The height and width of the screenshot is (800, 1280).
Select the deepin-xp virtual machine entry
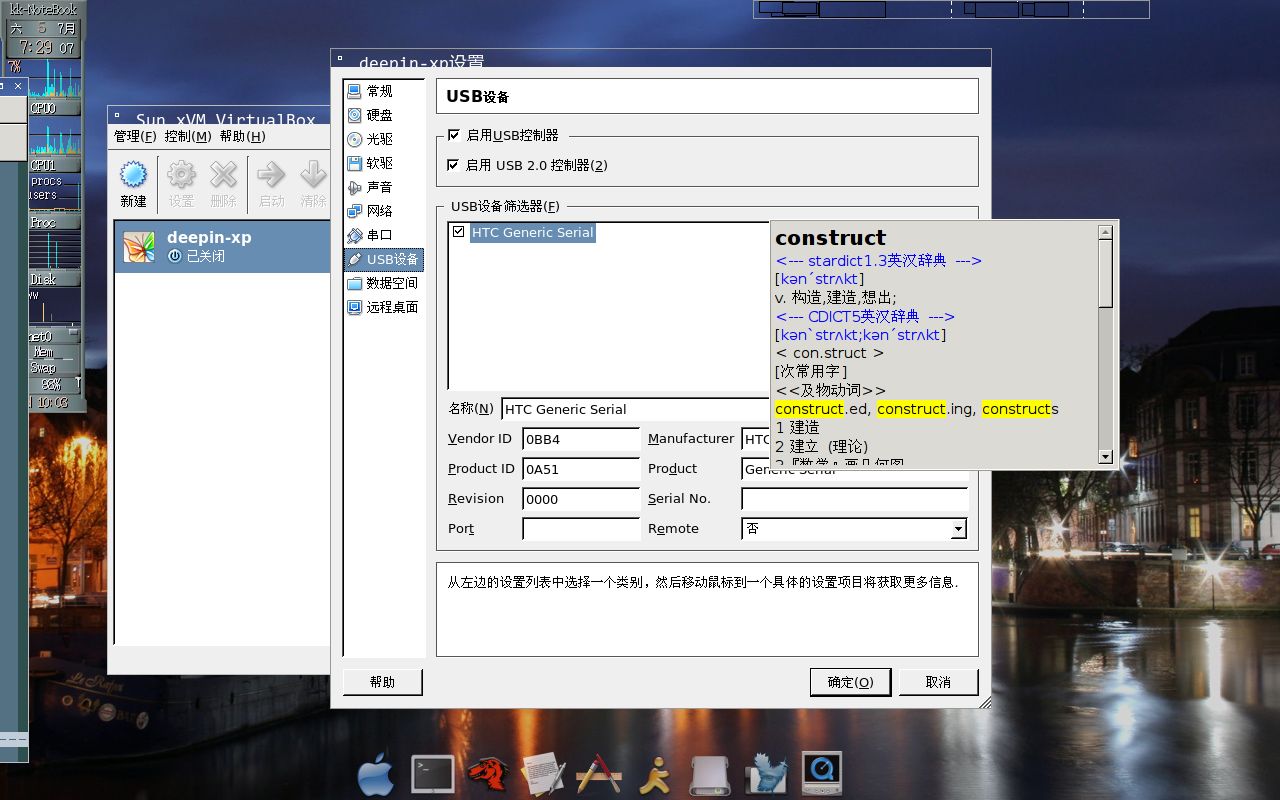pos(222,246)
